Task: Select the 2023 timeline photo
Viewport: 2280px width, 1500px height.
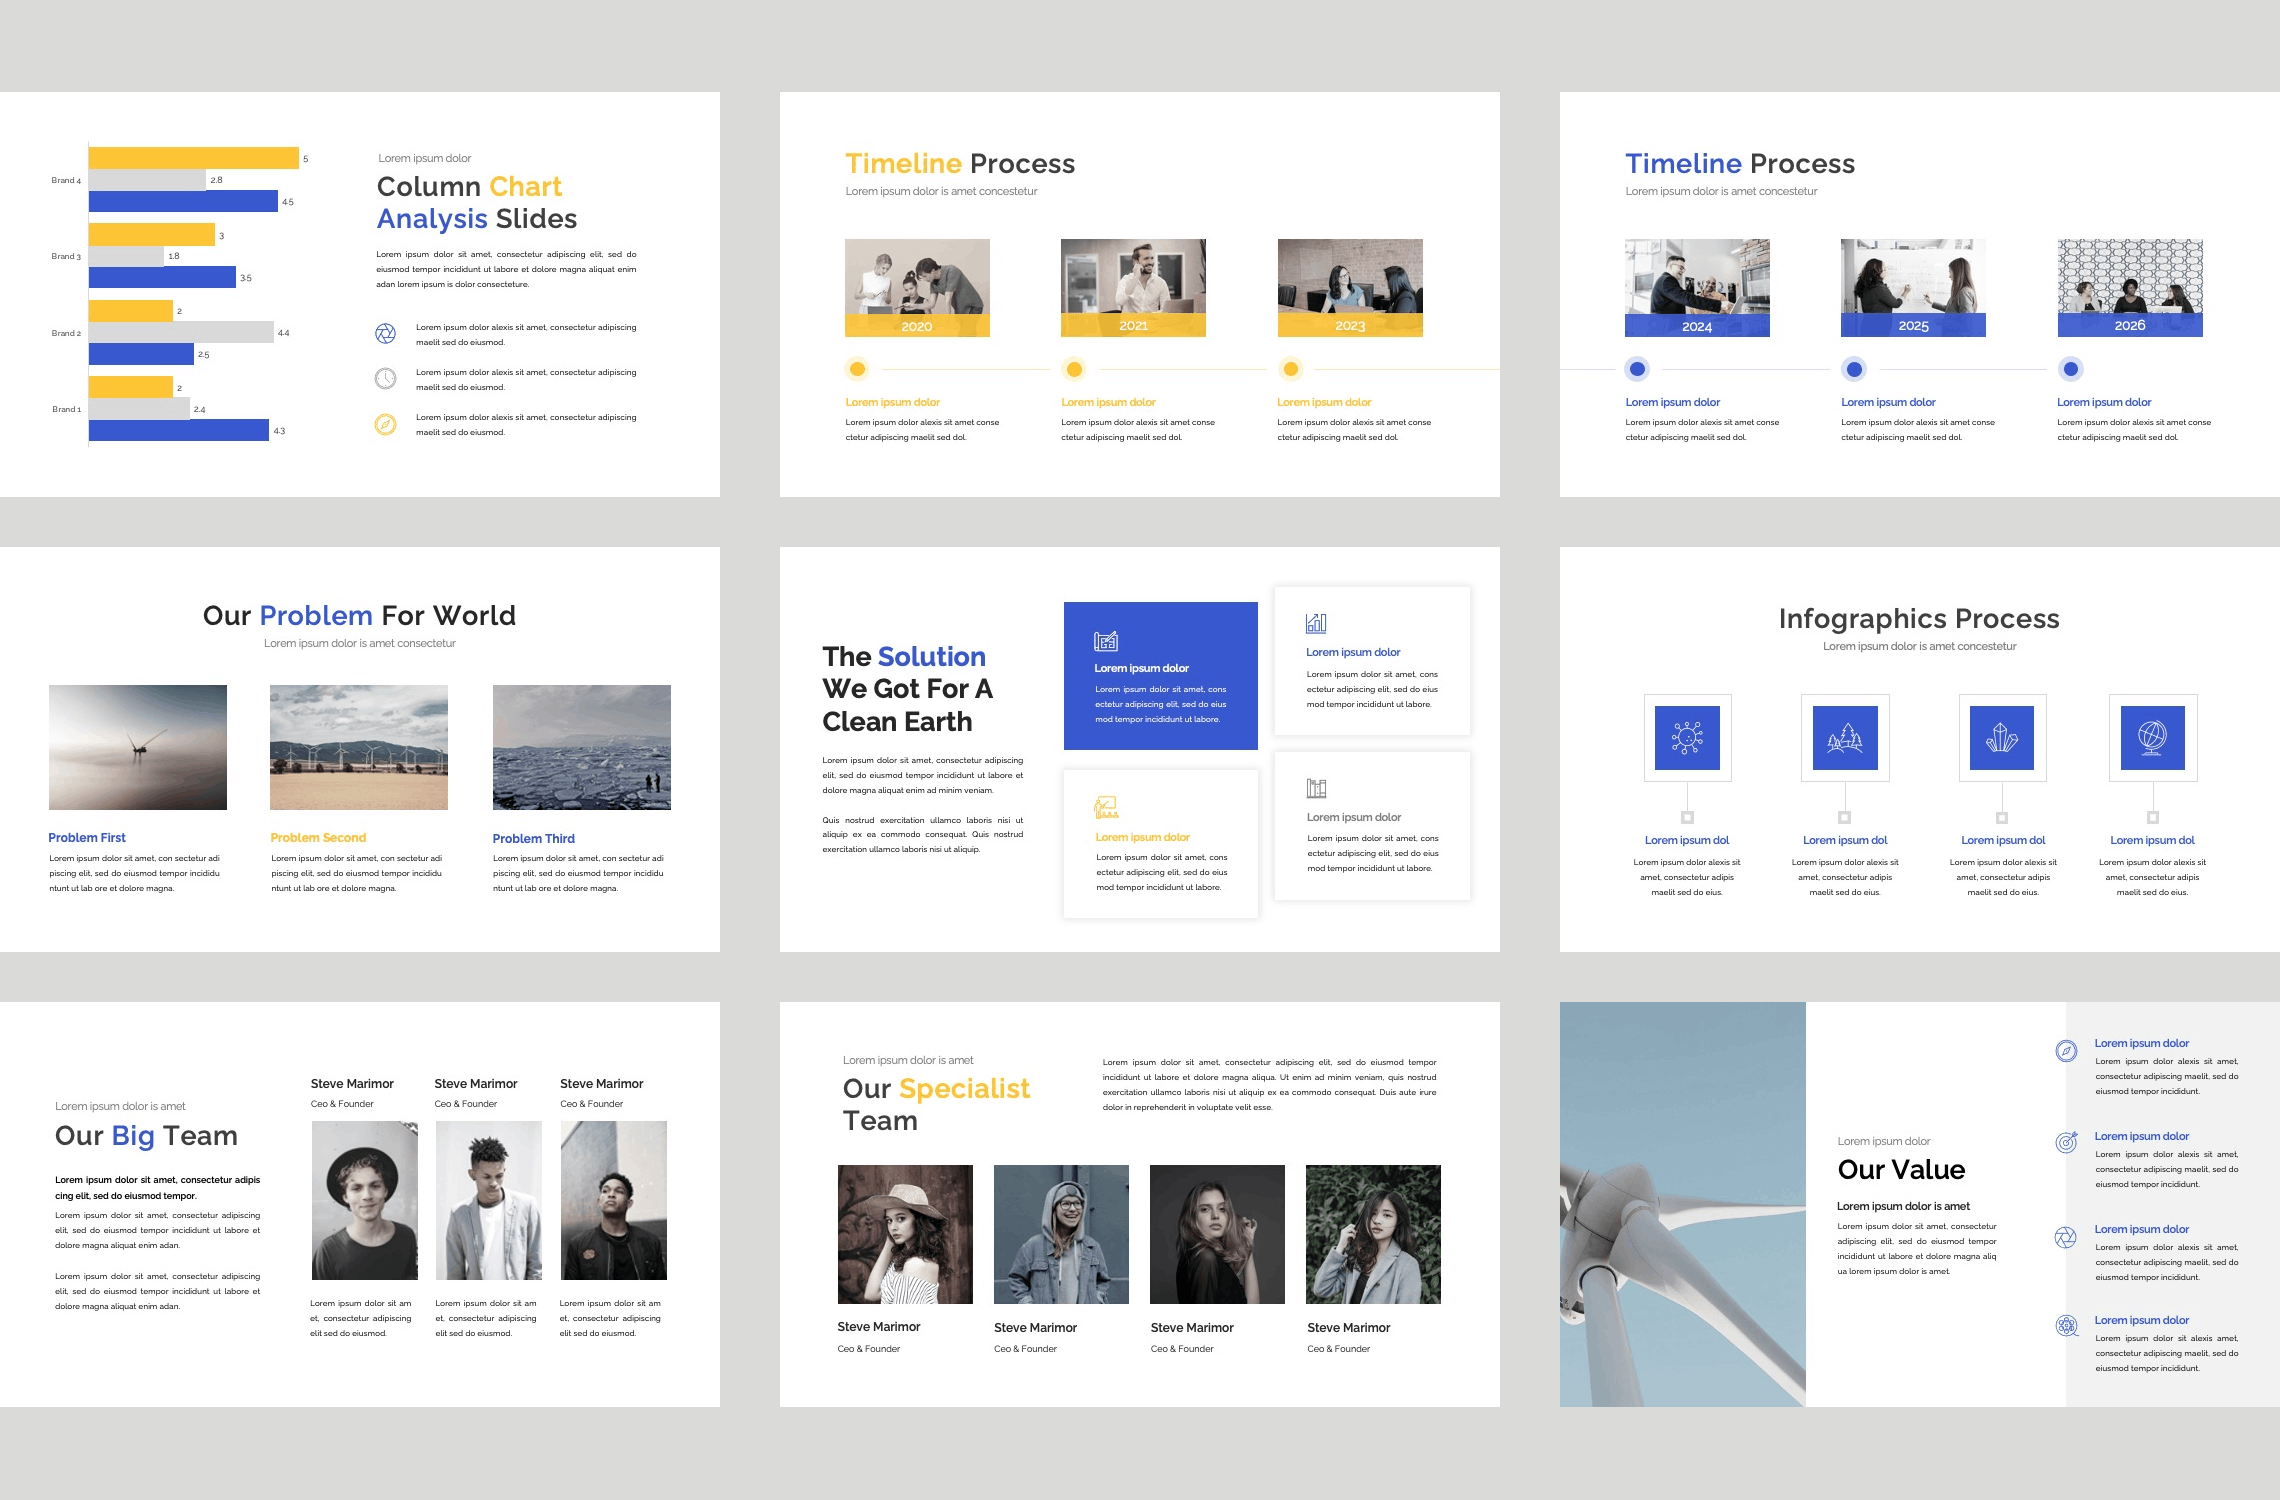Action: click(1350, 287)
